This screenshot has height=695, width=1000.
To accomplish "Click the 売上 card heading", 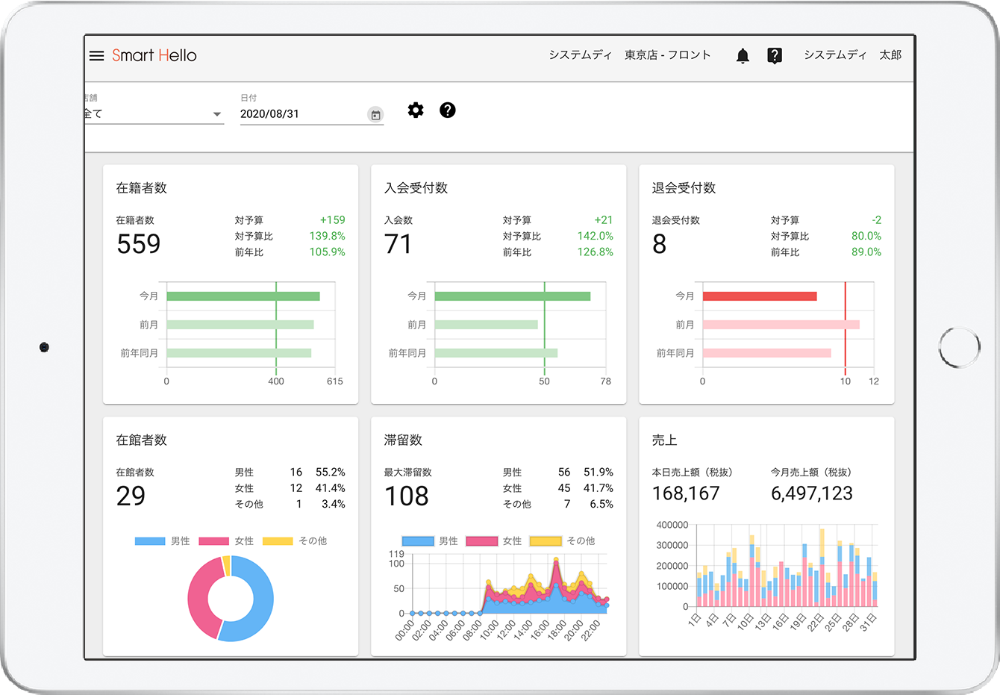I will 664,440.
